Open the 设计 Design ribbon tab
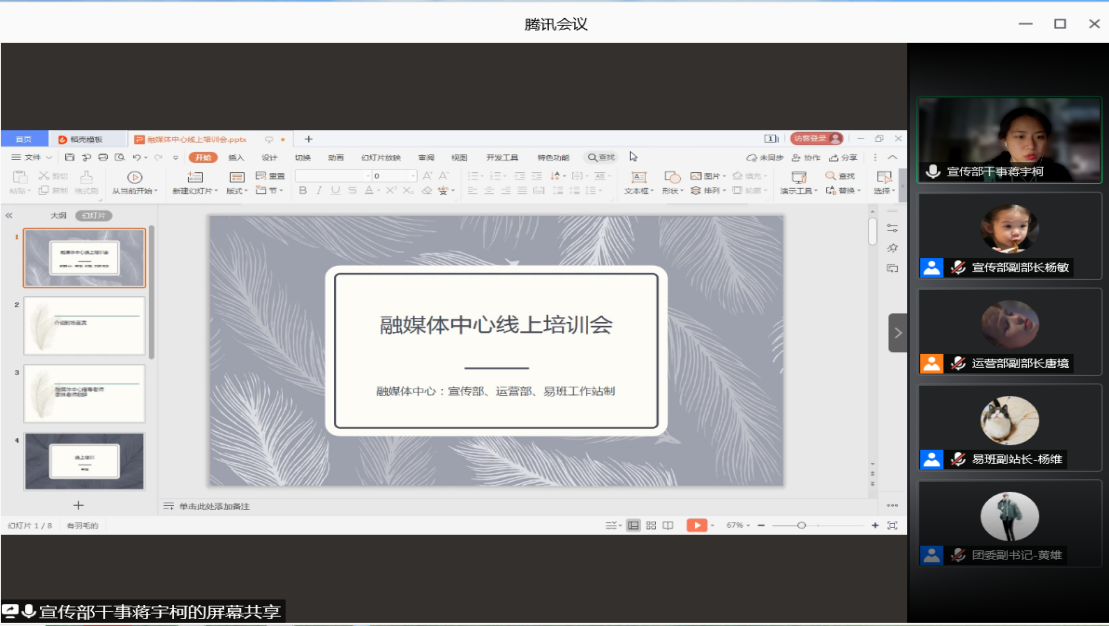Viewport: 1109px width, 626px height. pos(269,157)
